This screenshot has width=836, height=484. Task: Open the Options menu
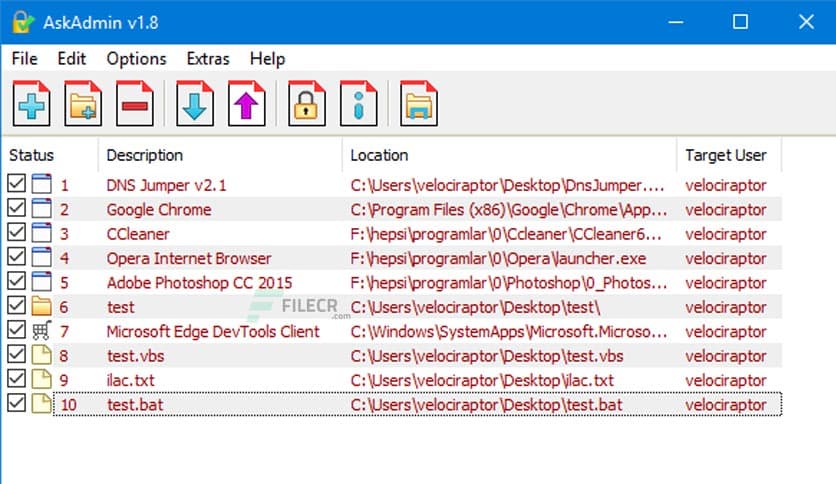tap(136, 59)
